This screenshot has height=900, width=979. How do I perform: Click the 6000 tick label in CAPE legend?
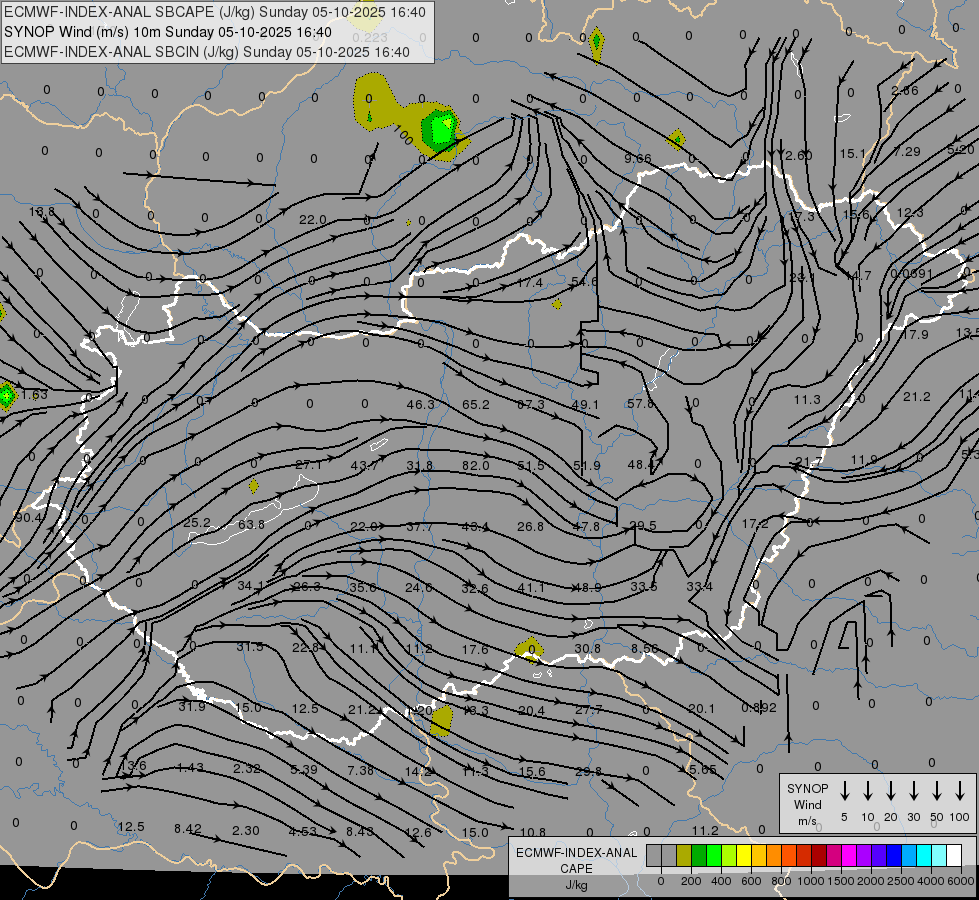pyautogui.click(x=962, y=881)
